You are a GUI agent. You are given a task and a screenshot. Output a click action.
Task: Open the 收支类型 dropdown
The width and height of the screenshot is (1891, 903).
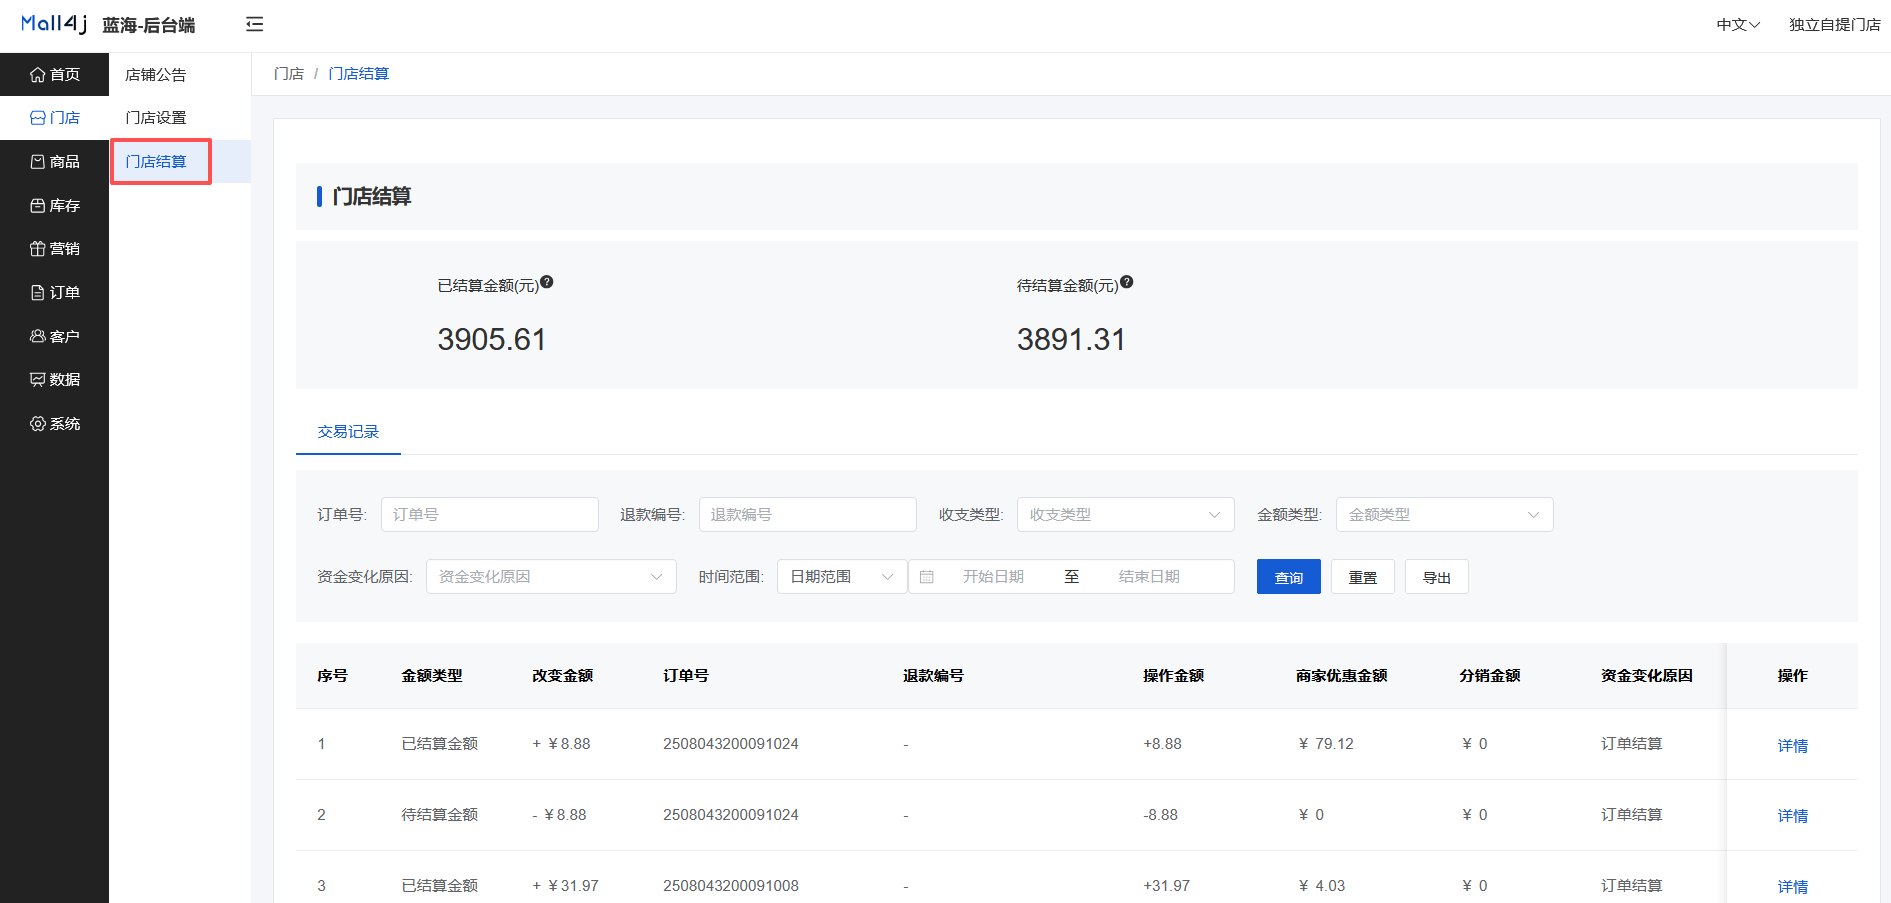click(x=1126, y=514)
